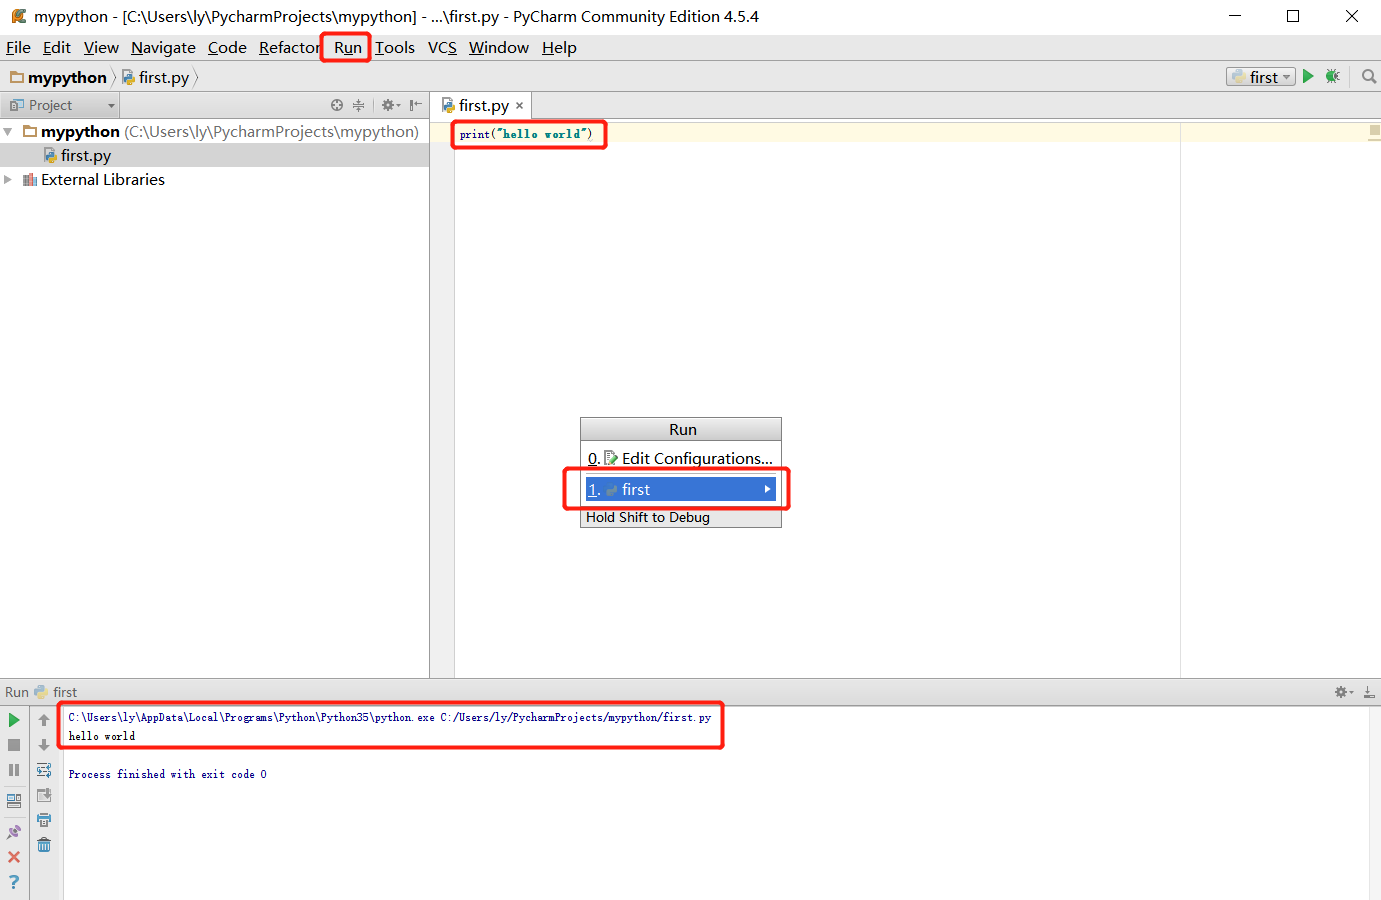The image size is (1381, 900).
Task: Open the Code menu
Action: point(227,48)
